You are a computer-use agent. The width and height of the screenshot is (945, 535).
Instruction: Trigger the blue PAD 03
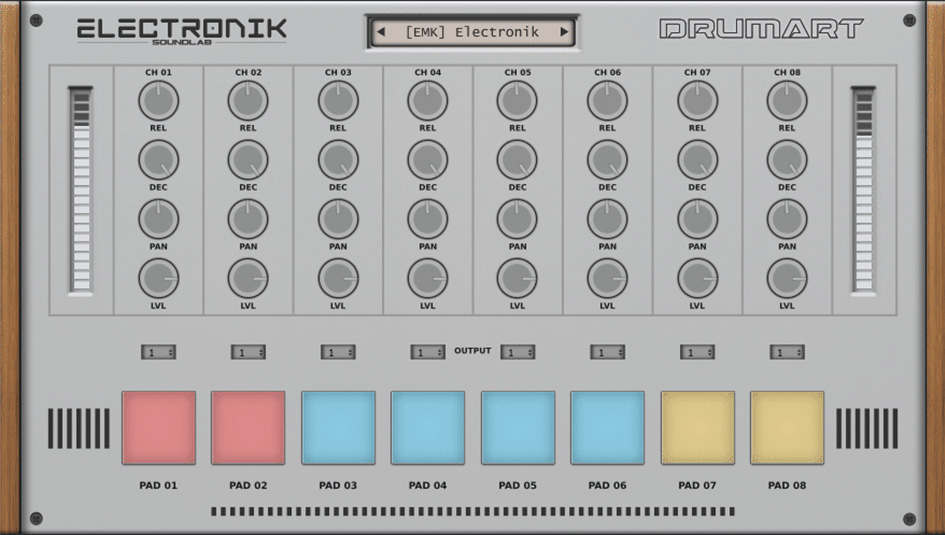coord(338,428)
